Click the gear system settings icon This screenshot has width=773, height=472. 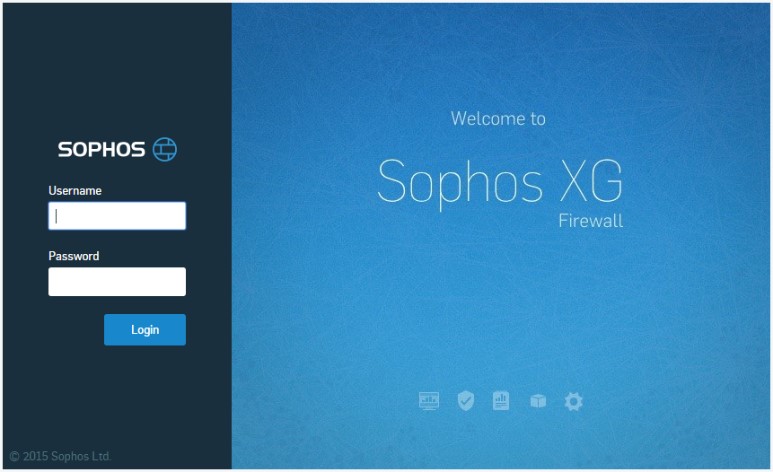(573, 401)
